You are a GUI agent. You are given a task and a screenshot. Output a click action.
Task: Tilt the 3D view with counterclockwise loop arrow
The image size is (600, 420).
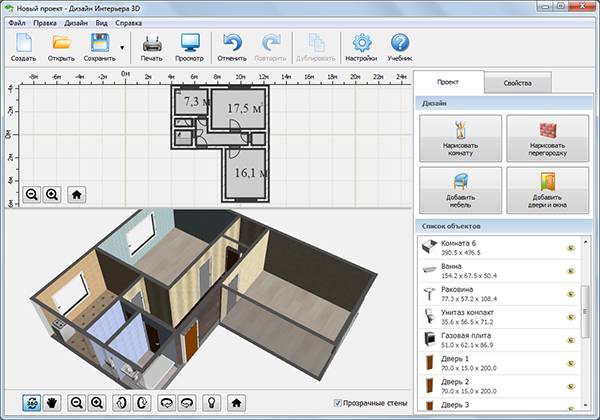(x=166, y=403)
